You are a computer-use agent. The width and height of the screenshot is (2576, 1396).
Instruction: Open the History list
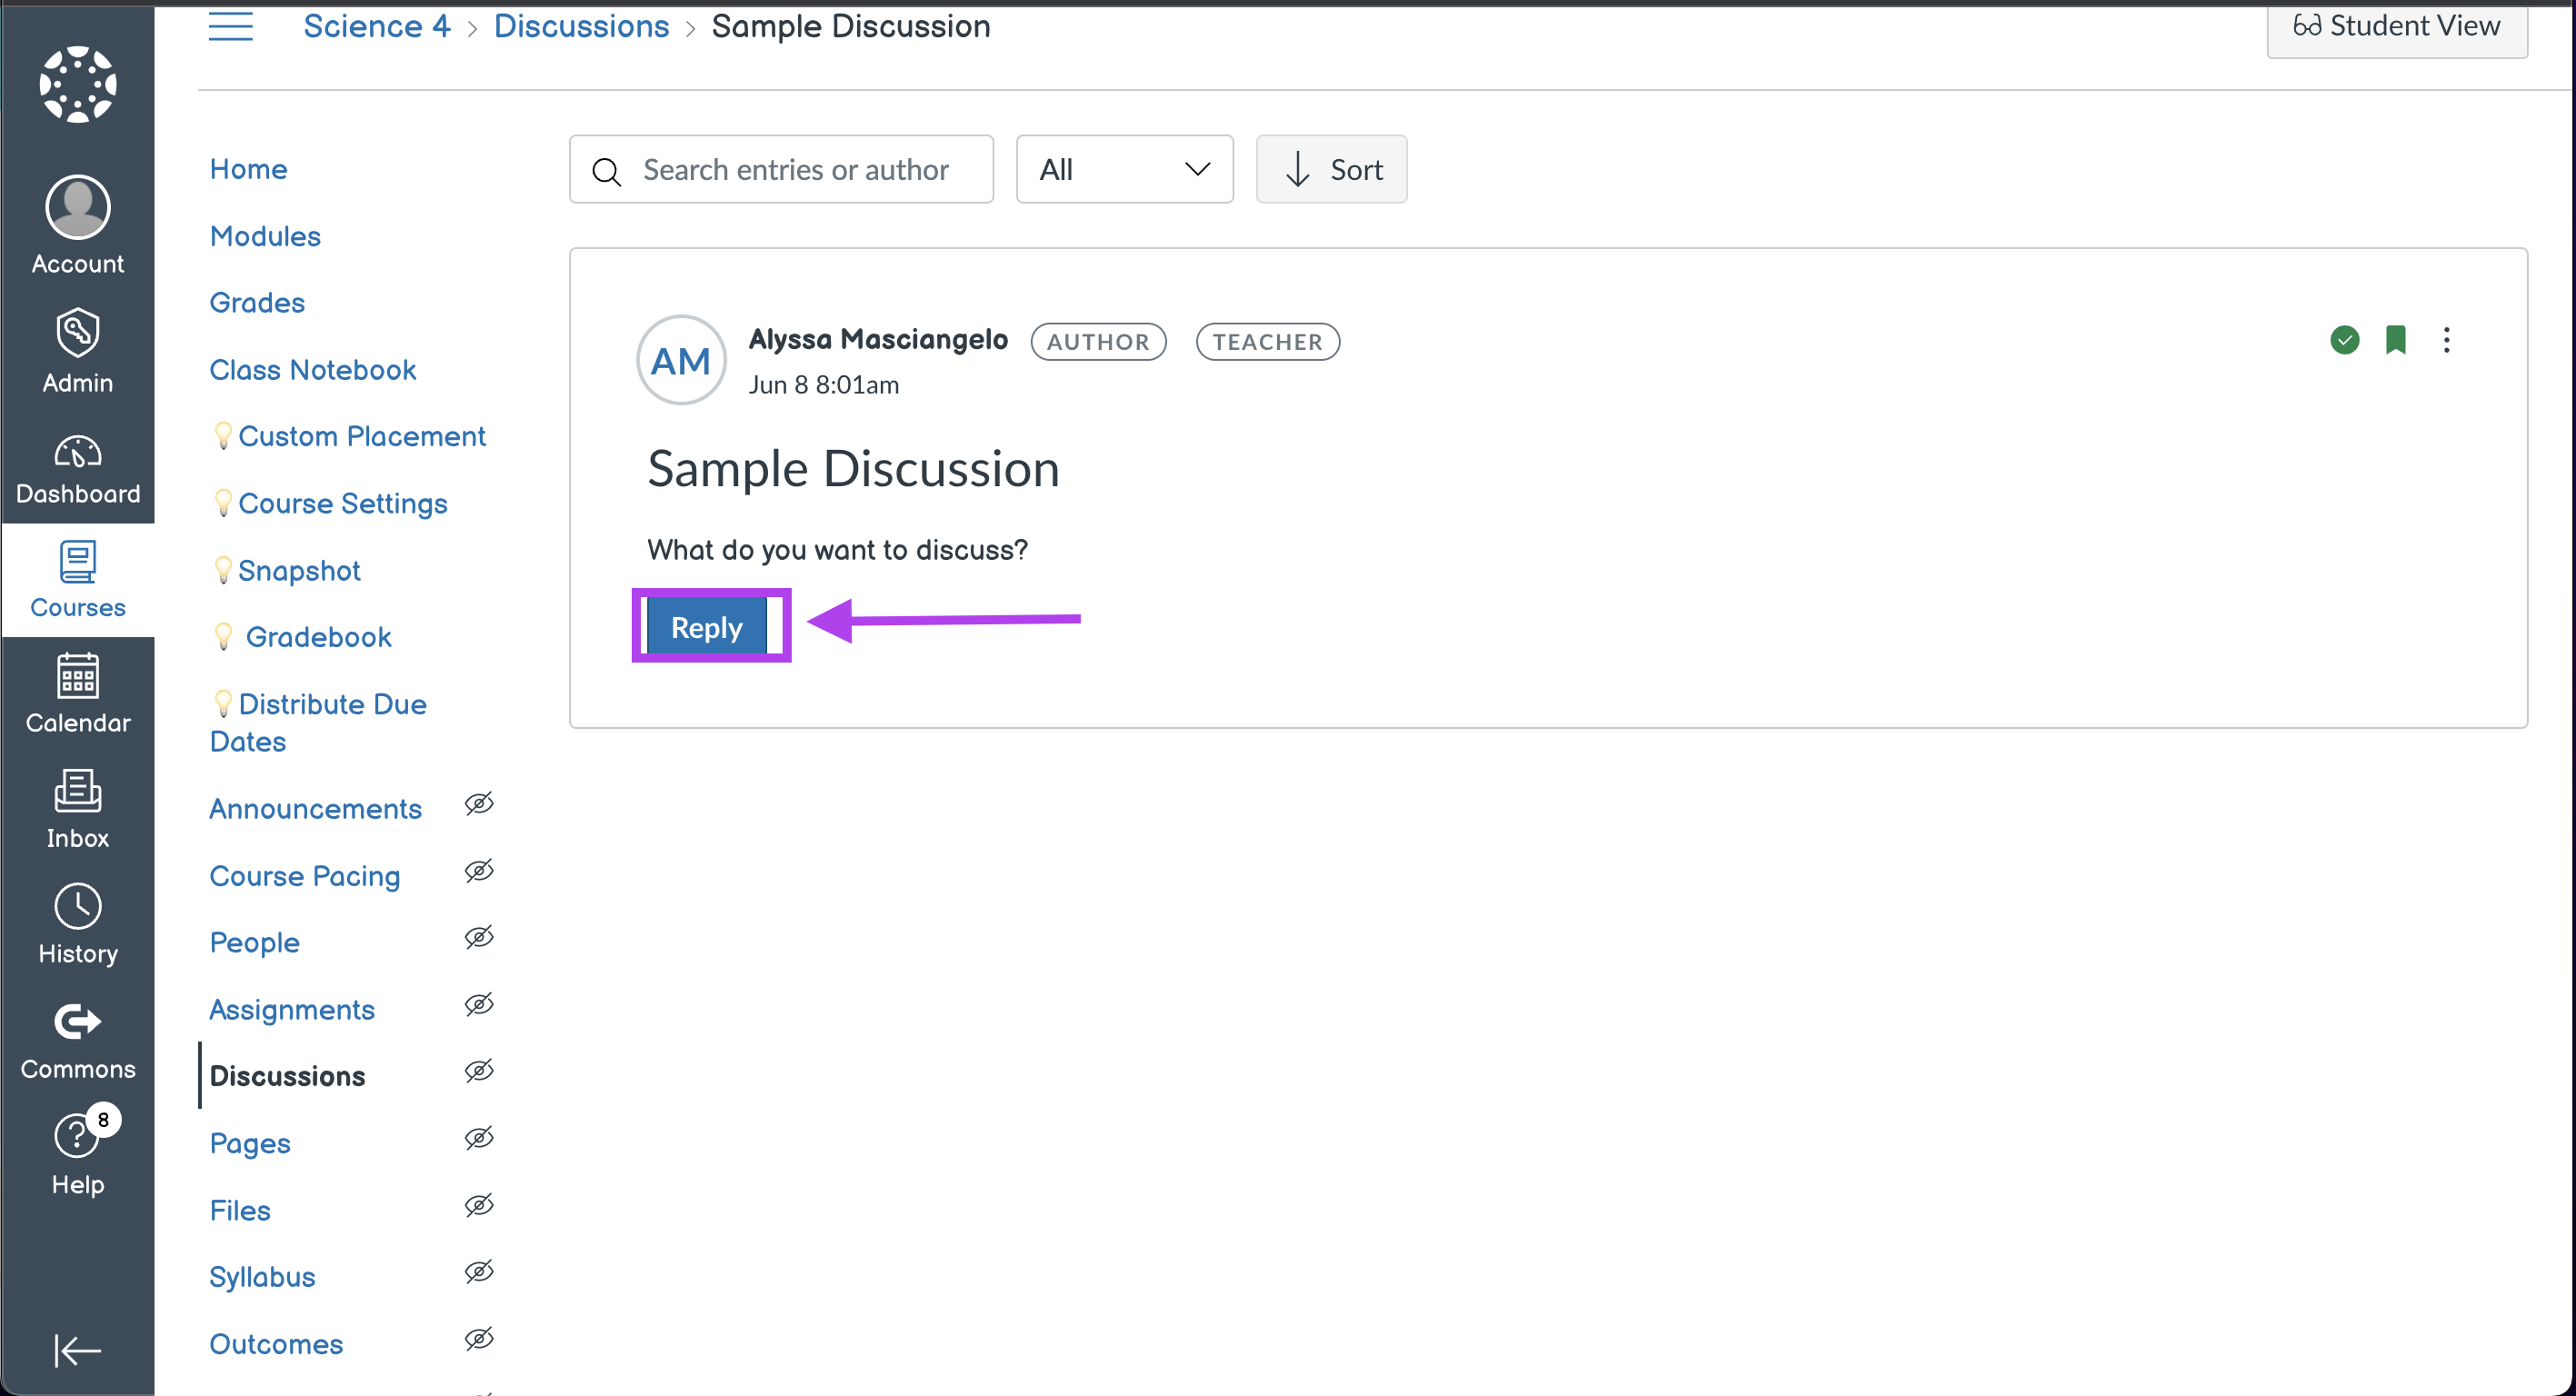[x=78, y=924]
